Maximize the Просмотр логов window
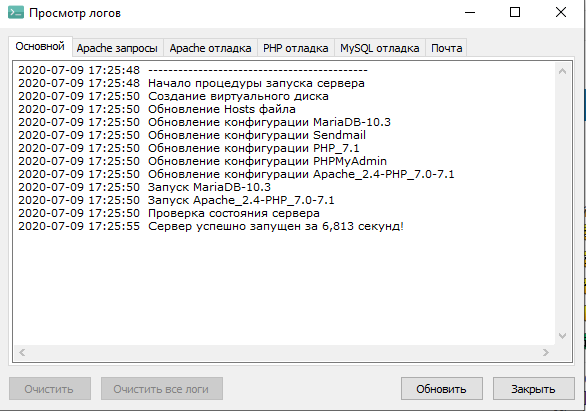586x411 pixels. (x=515, y=13)
